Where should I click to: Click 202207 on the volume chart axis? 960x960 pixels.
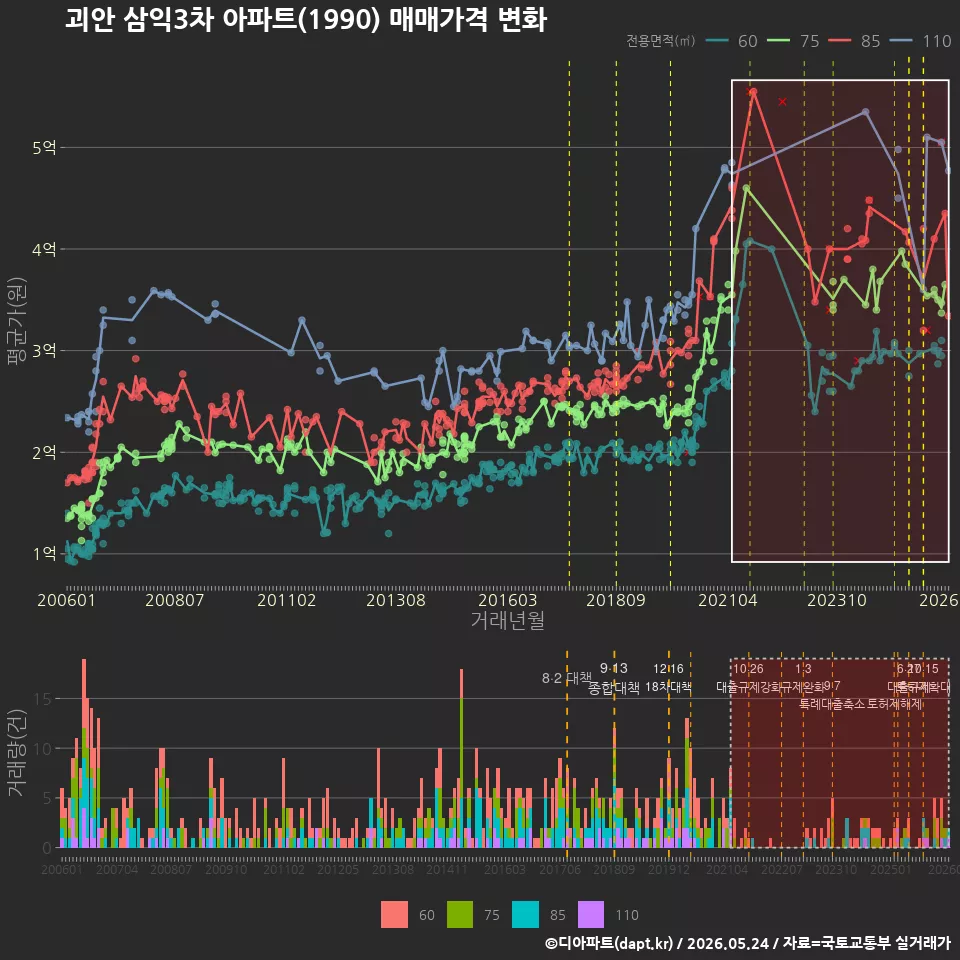tap(782, 869)
